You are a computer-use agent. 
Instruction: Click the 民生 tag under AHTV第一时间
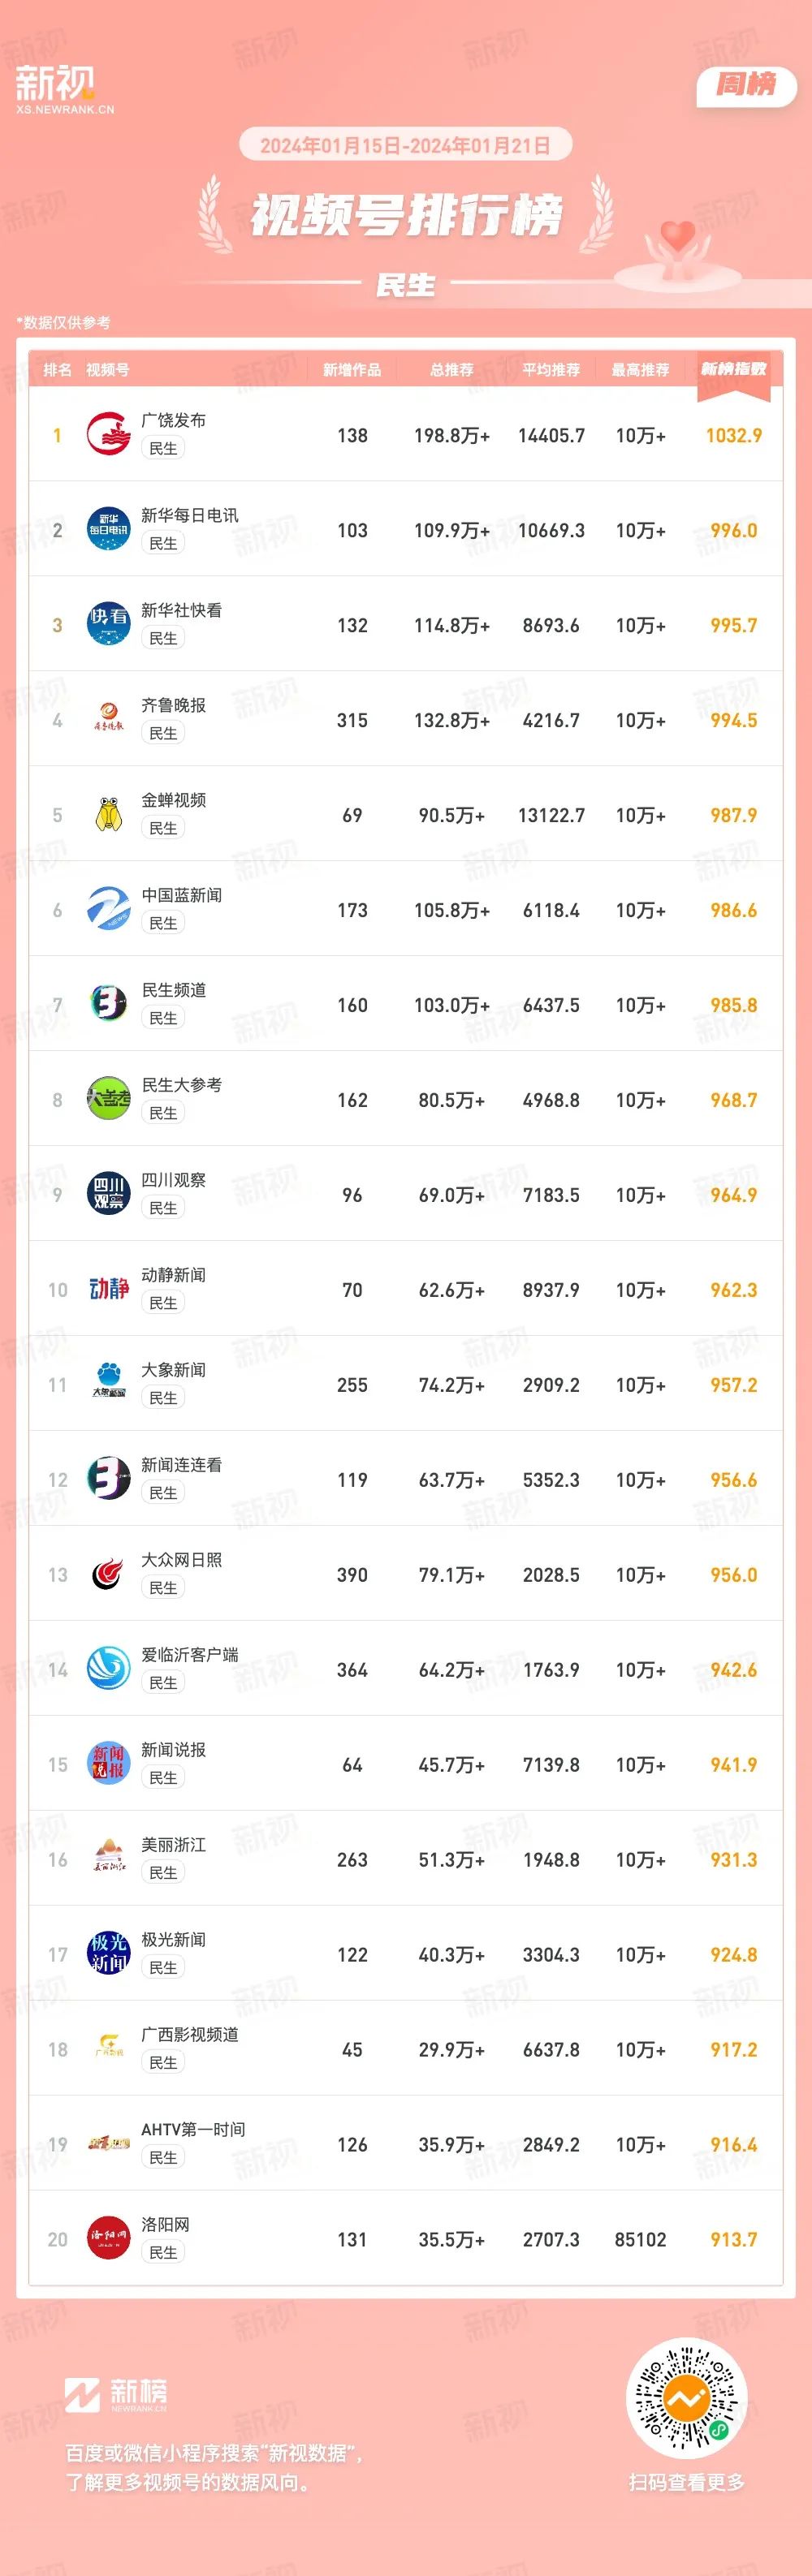(x=163, y=2158)
